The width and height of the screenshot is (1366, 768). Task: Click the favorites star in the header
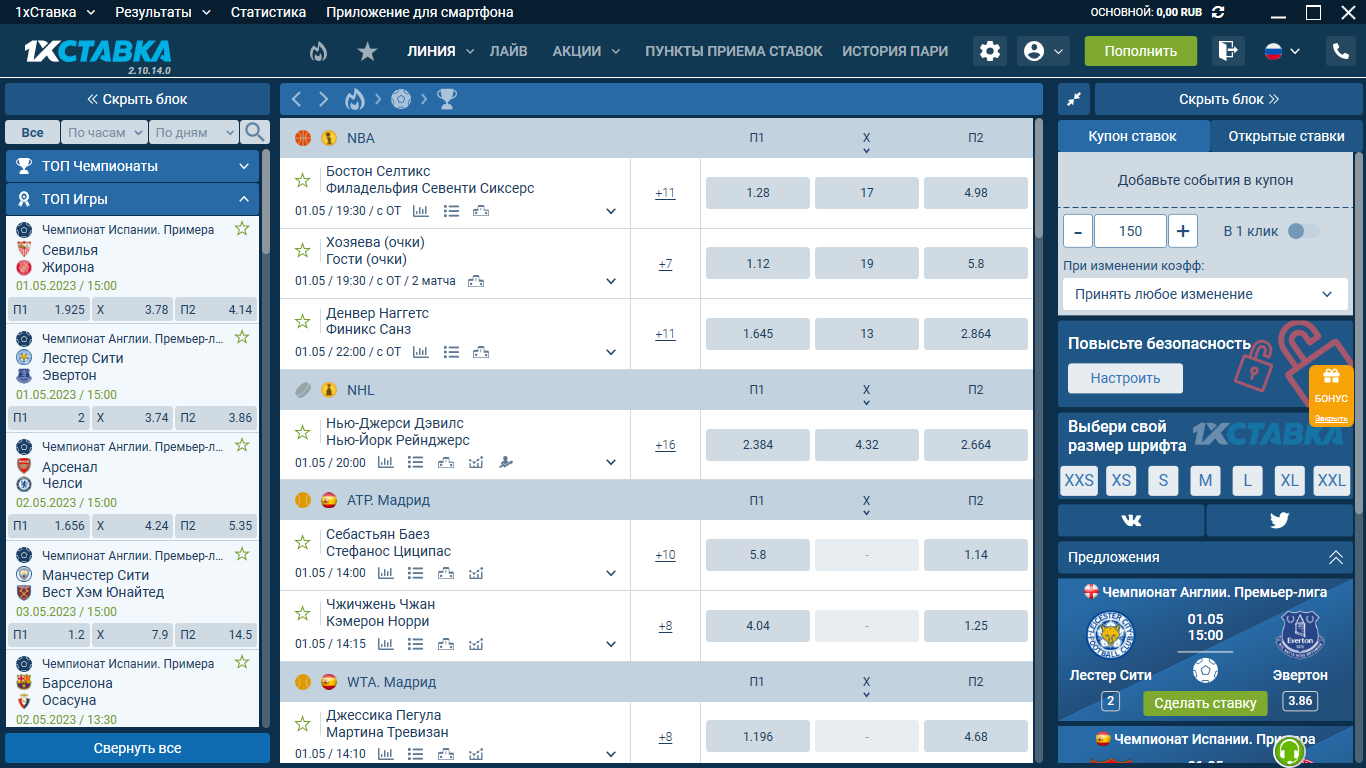point(367,51)
